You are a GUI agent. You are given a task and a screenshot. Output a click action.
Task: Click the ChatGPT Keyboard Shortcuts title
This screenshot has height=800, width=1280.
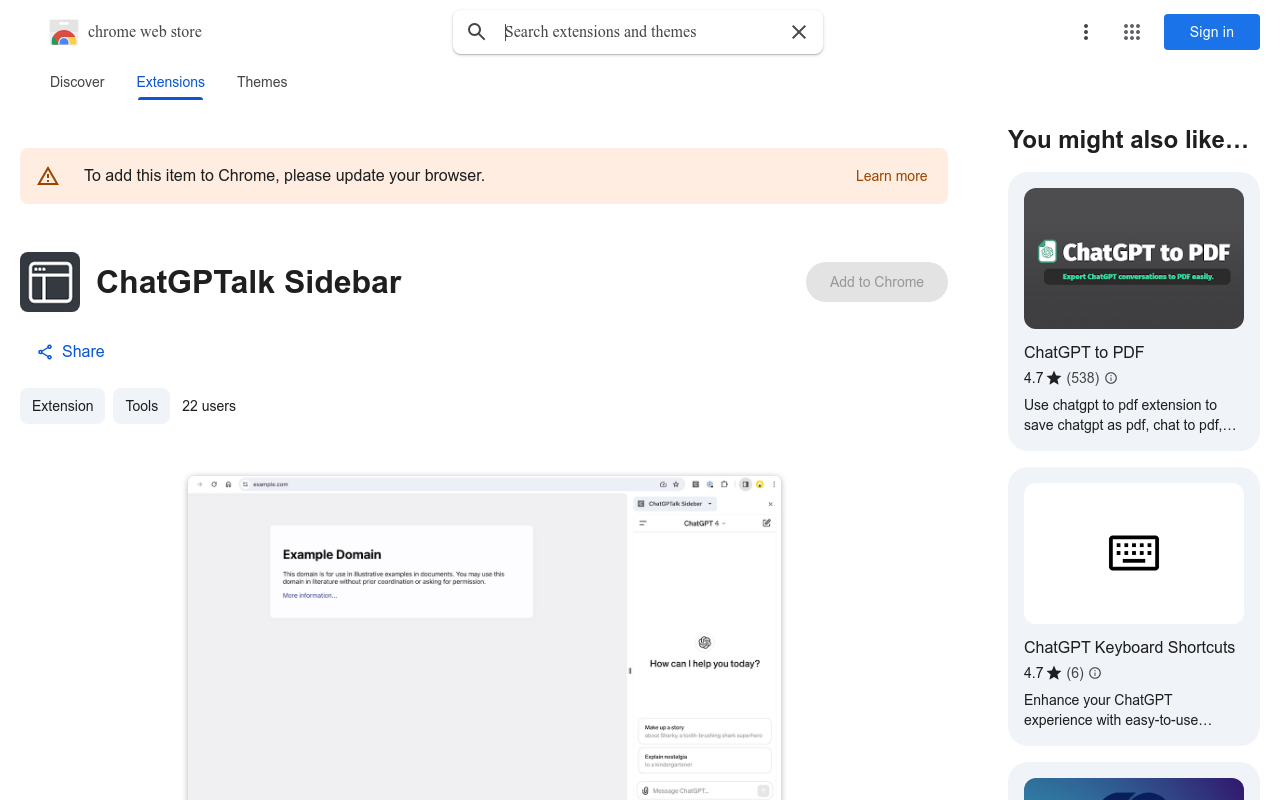pos(1130,647)
